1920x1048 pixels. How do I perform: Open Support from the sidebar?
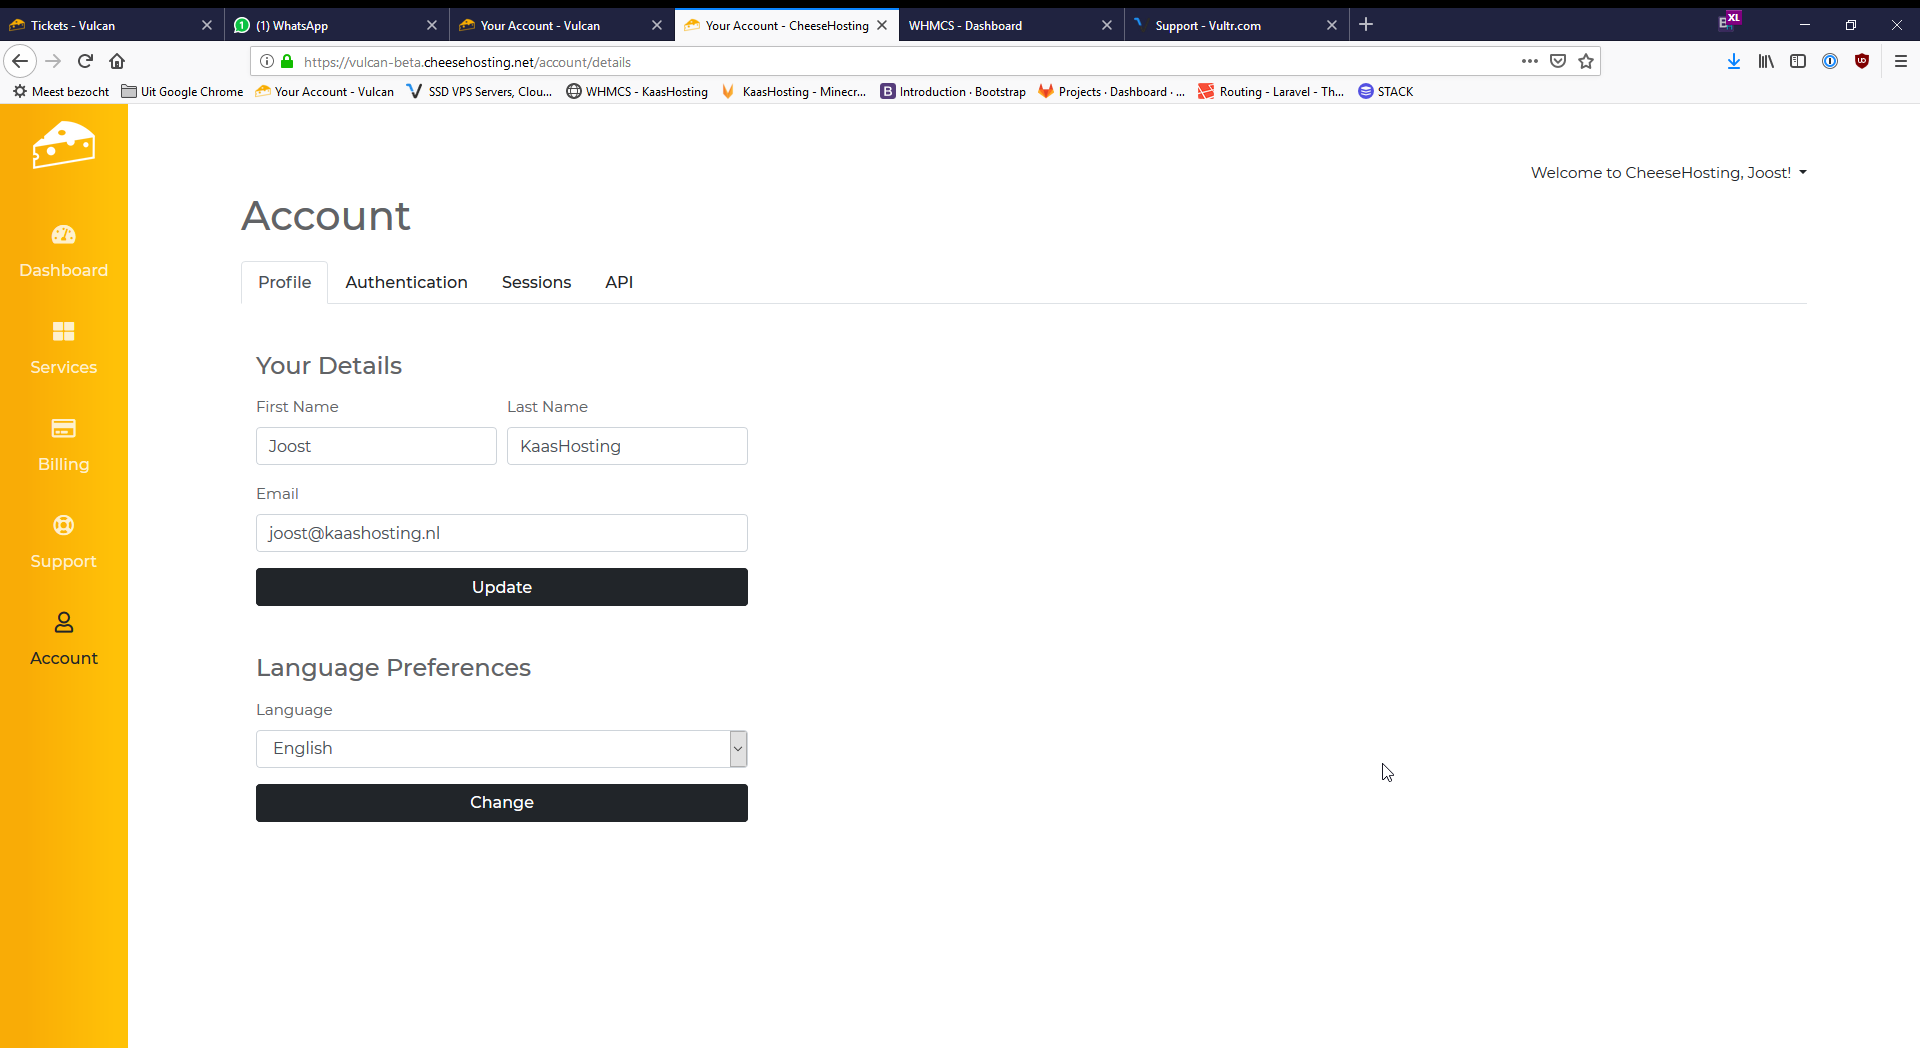pos(63,541)
